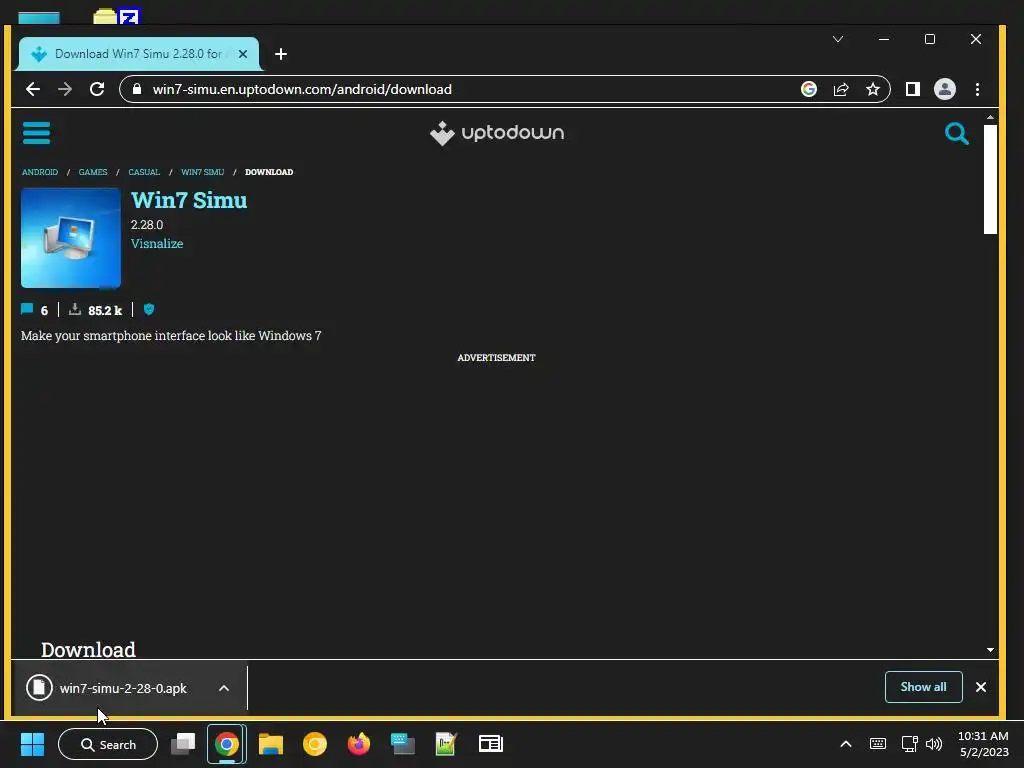The image size is (1024, 768).
Task: Open Chrome's three-dot menu
Action: [x=977, y=89]
